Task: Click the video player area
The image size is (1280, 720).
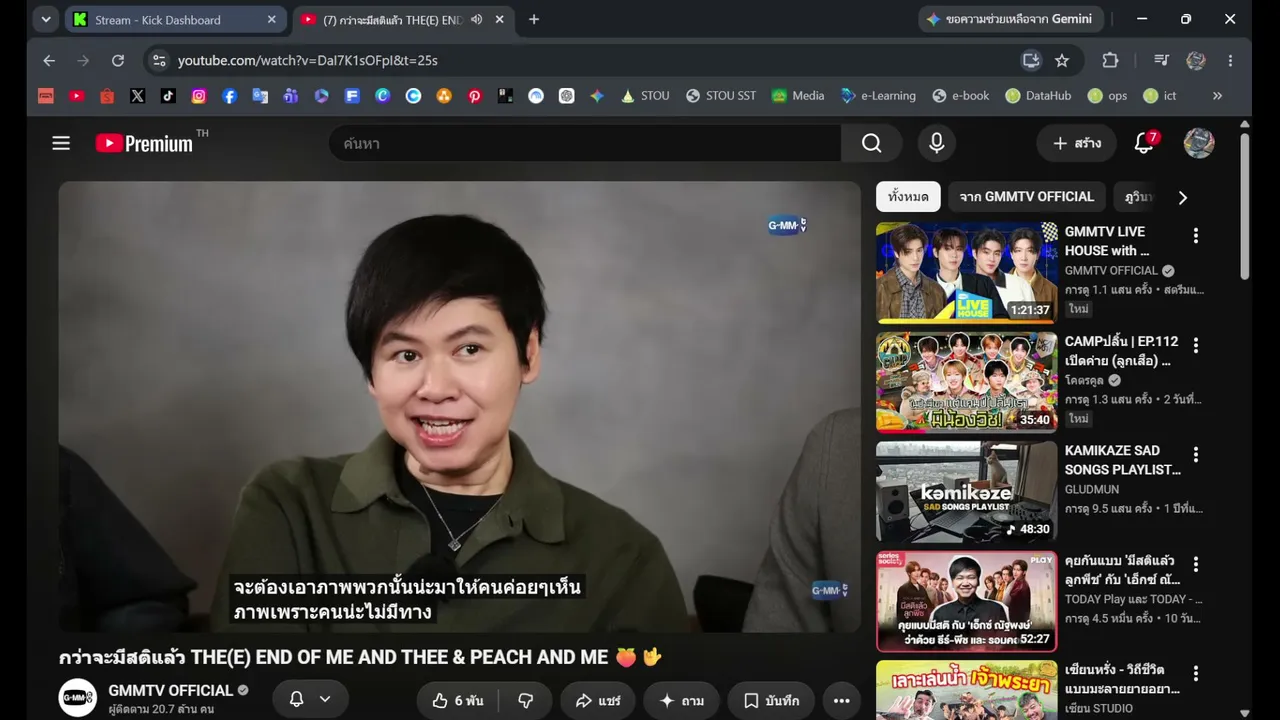Action: pyautogui.click(x=459, y=406)
